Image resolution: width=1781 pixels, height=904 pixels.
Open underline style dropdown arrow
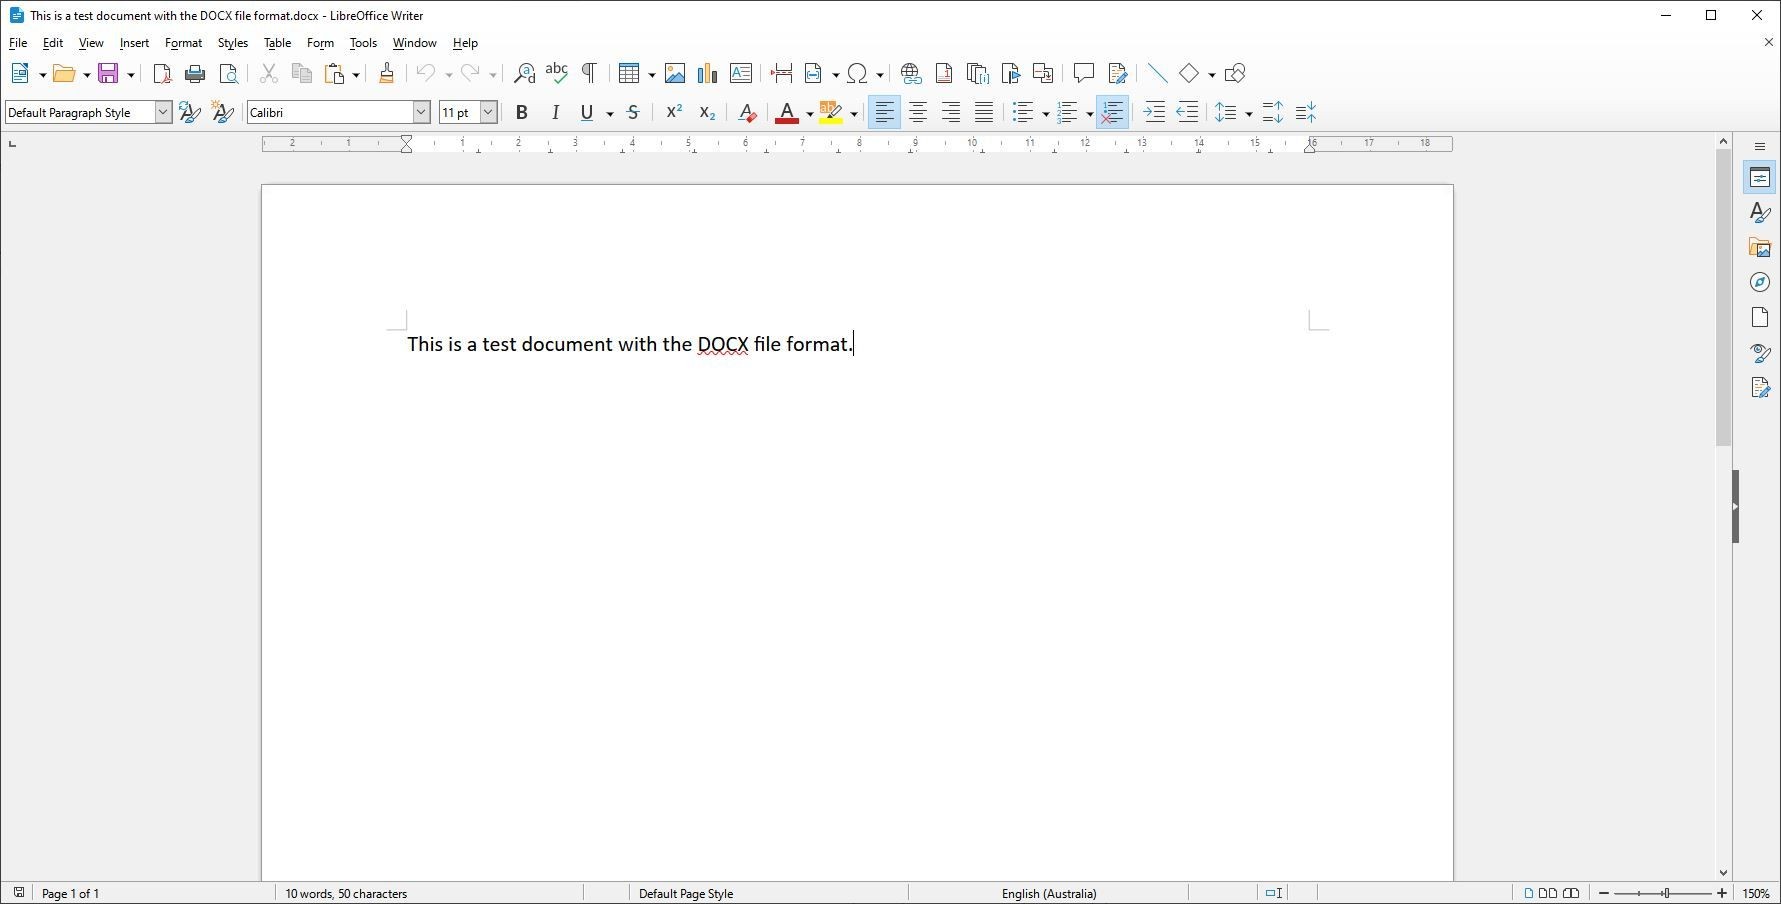pos(609,113)
